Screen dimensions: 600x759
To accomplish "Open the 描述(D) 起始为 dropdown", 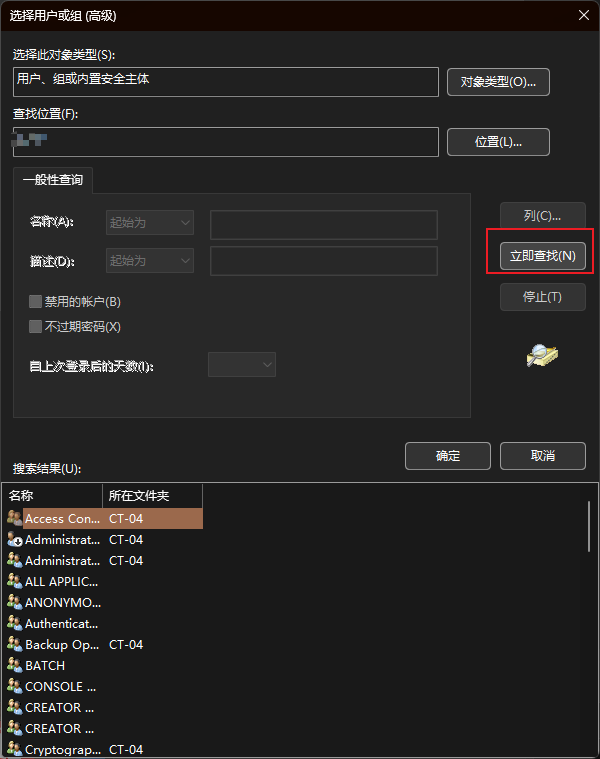I will point(150,260).
